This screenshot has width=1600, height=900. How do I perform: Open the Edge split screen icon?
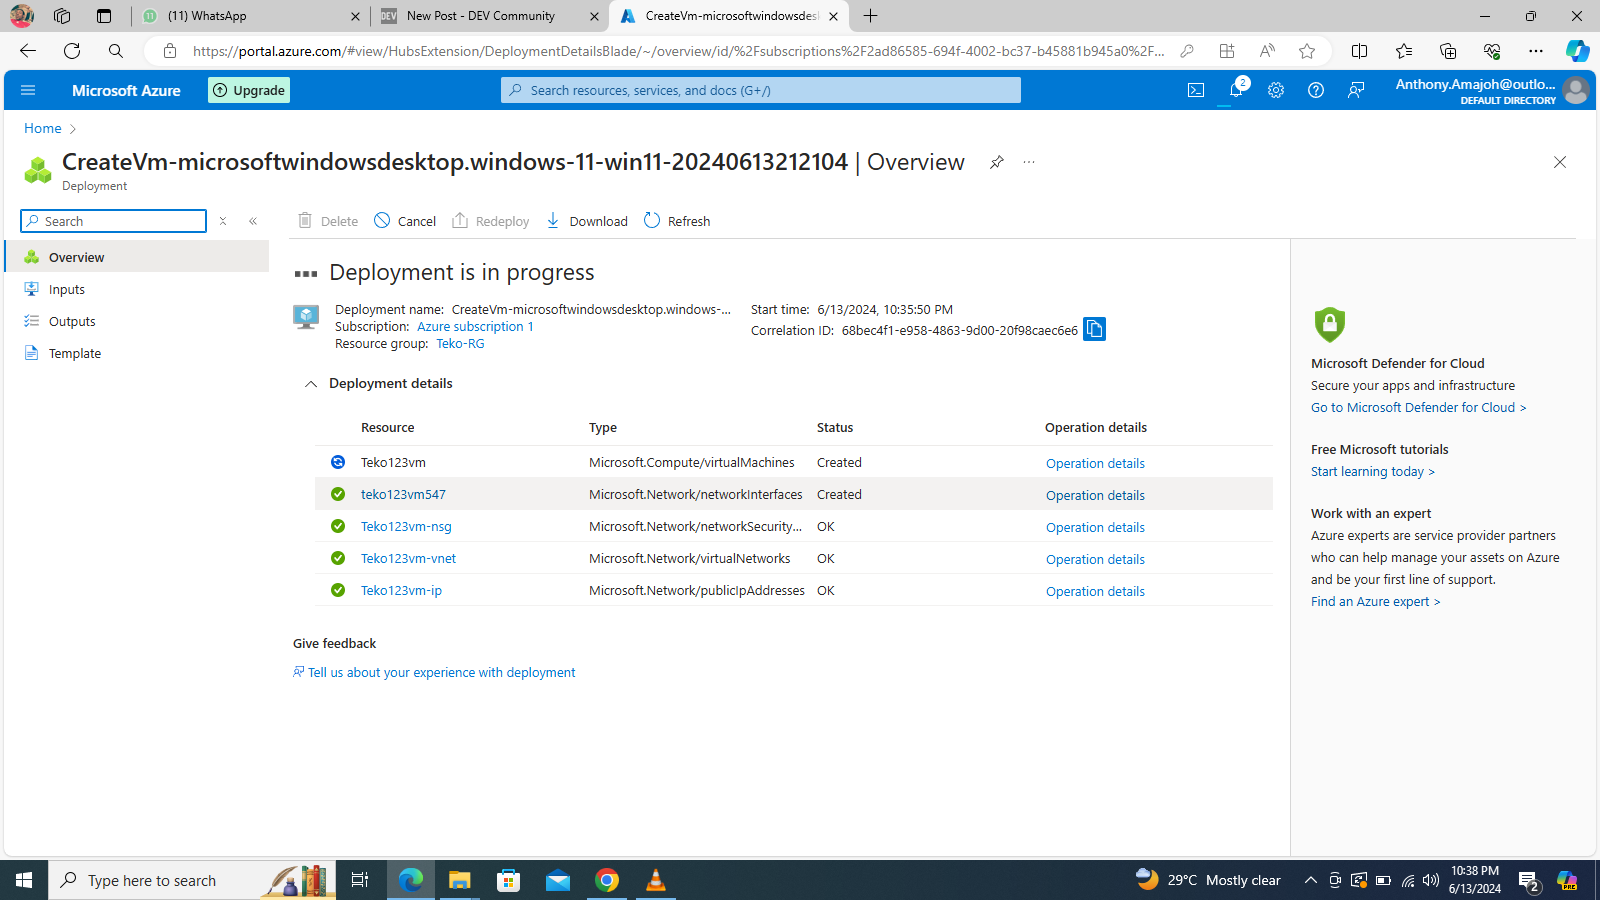(x=1359, y=51)
